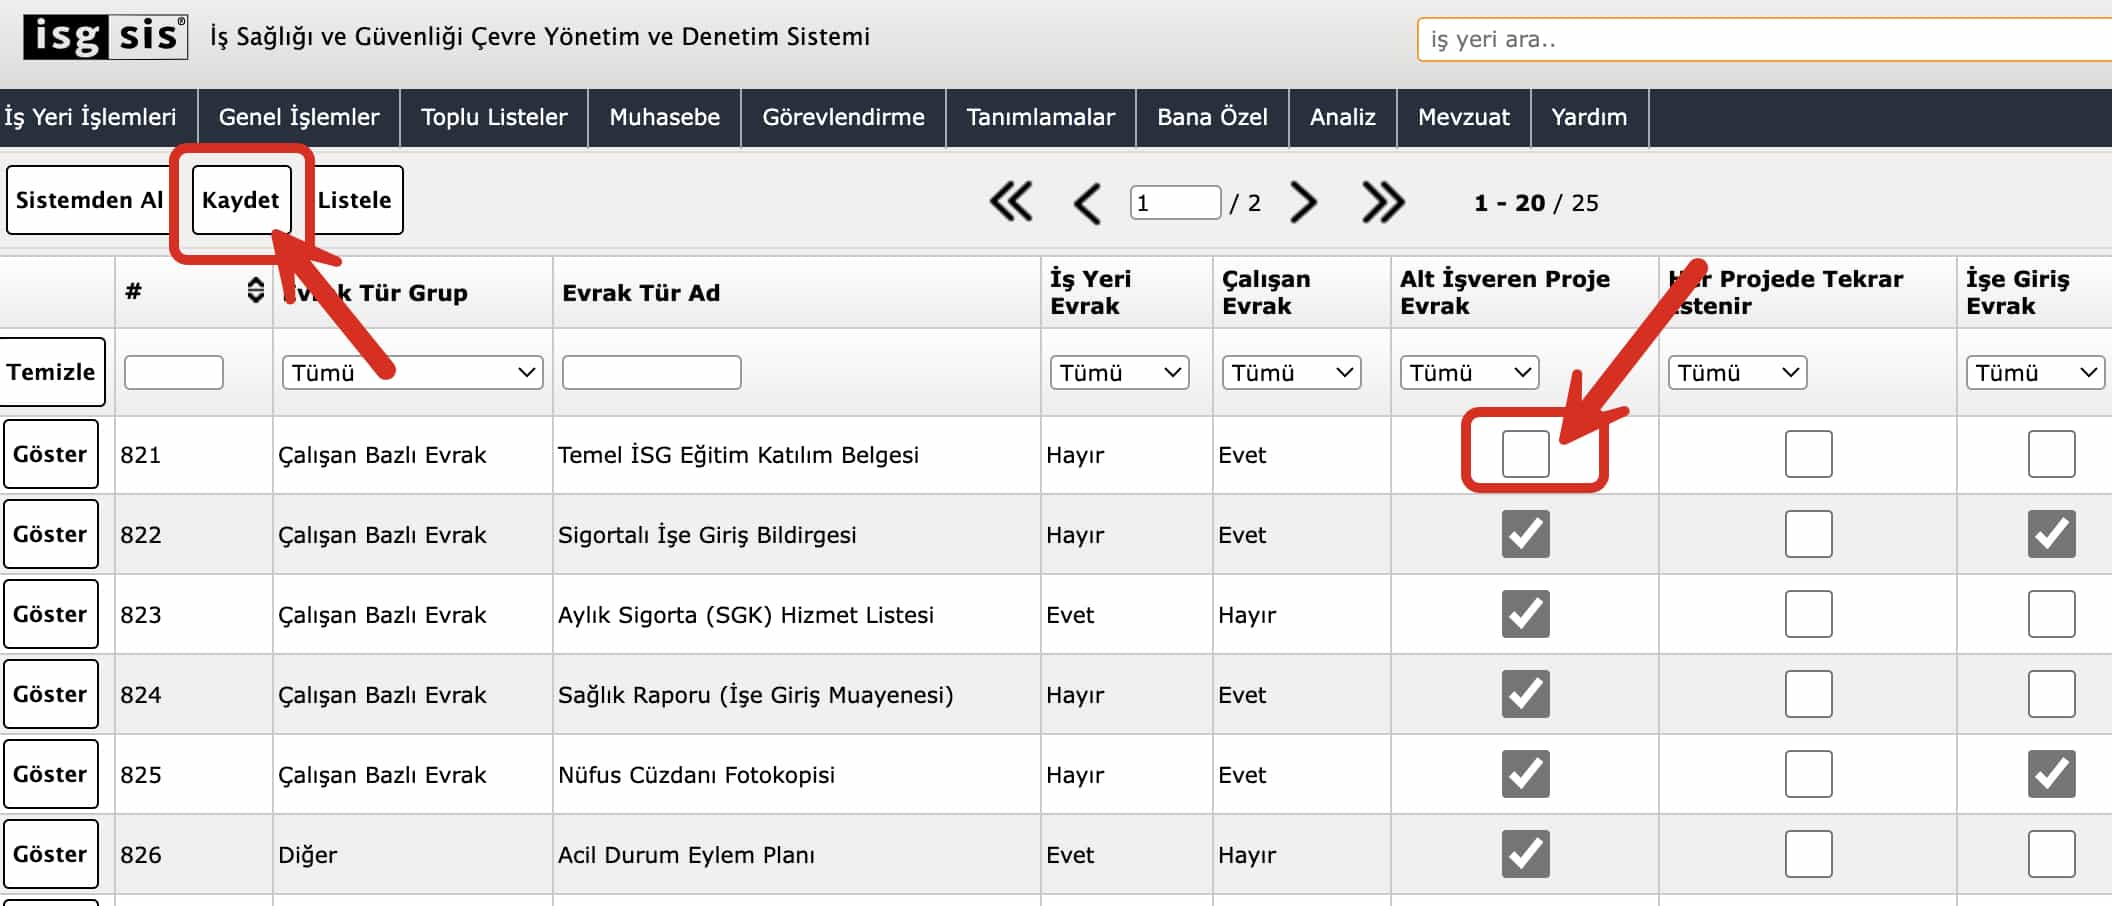This screenshot has width=2112, height=906.
Task: Click the next page arrow
Action: point(1303,203)
